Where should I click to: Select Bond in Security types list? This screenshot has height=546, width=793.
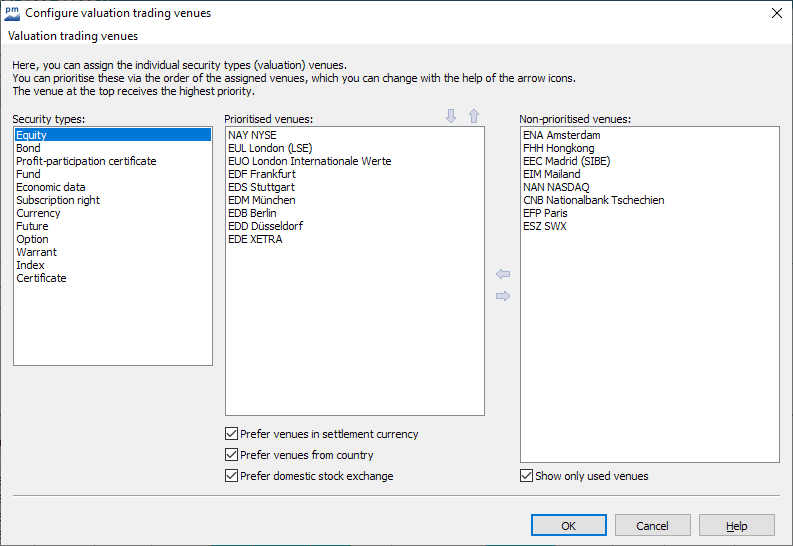[29, 148]
